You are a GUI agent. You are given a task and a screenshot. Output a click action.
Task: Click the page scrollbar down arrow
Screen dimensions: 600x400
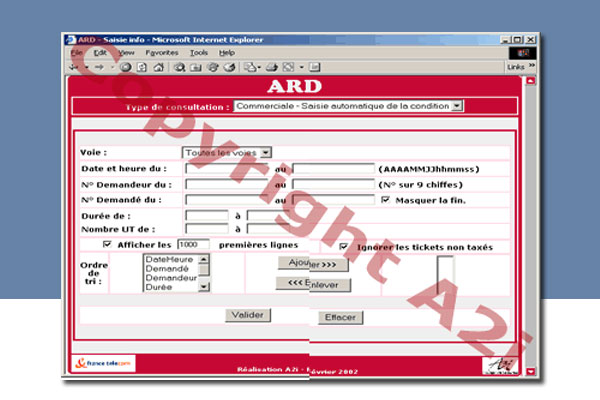click(530, 371)
